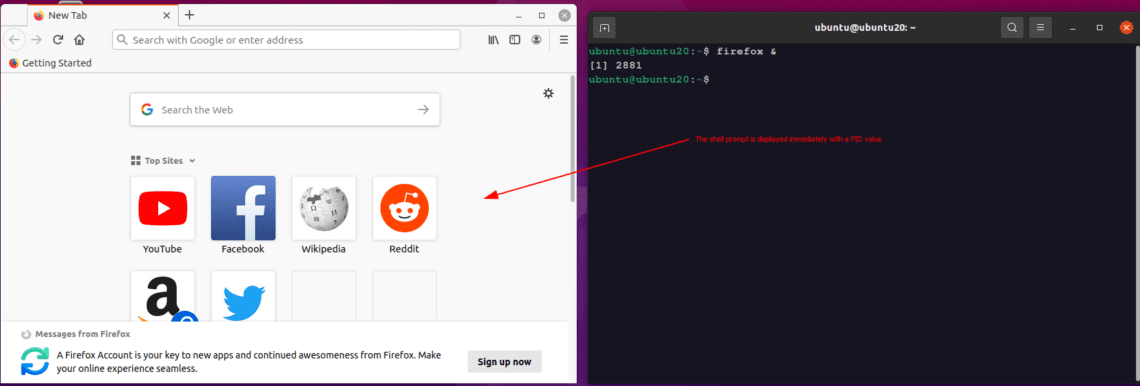Click the Sign up now button
Image resolution: width=1140 pixels, height=386 pixels.
505,361
